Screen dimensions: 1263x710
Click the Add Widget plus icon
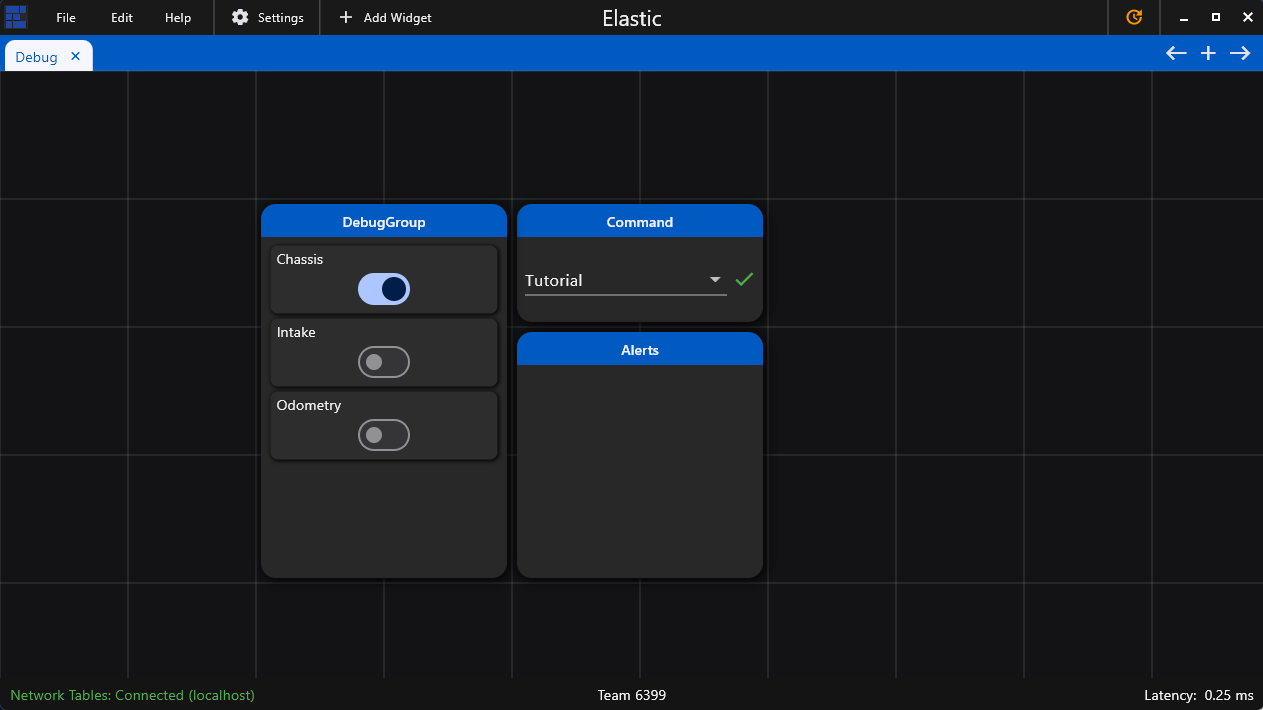click(x=346, y=17)
